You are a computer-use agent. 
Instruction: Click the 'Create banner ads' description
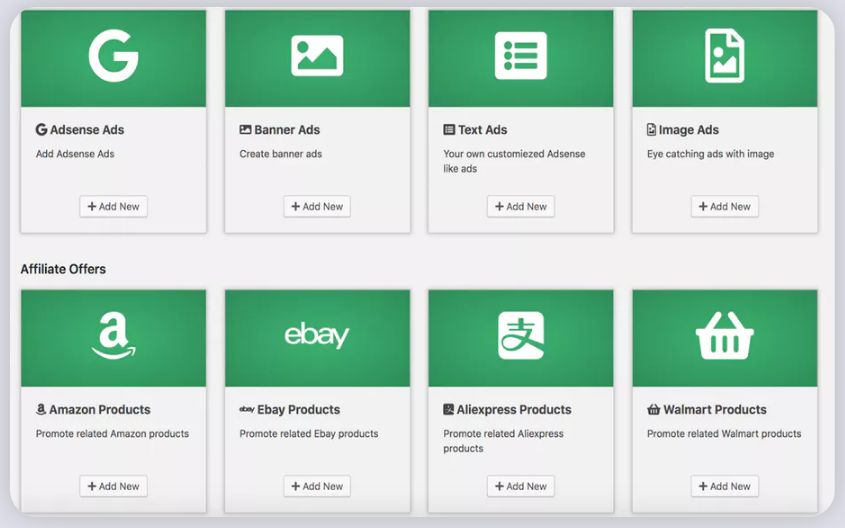click(x=280, y=154)
